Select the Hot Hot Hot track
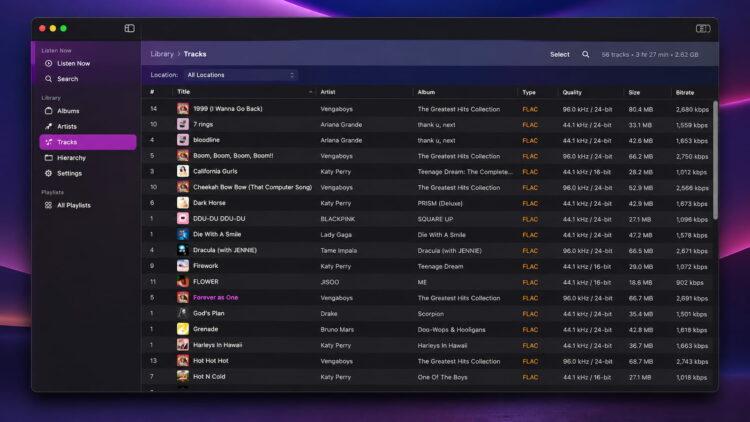The width and height of the screenshot is (750, 422). click(x=210, y=361)
